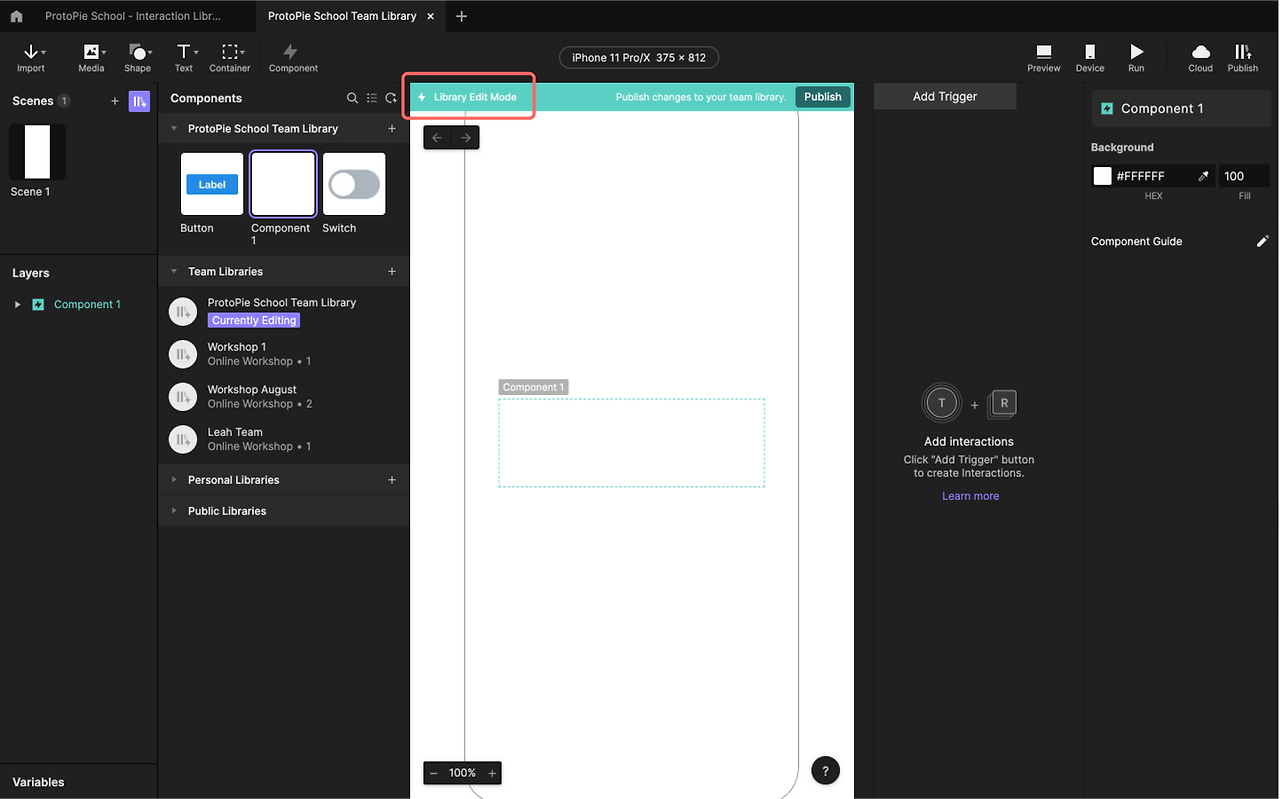
Task: Search components with the magnifier icon
Action: coord(352,98)
